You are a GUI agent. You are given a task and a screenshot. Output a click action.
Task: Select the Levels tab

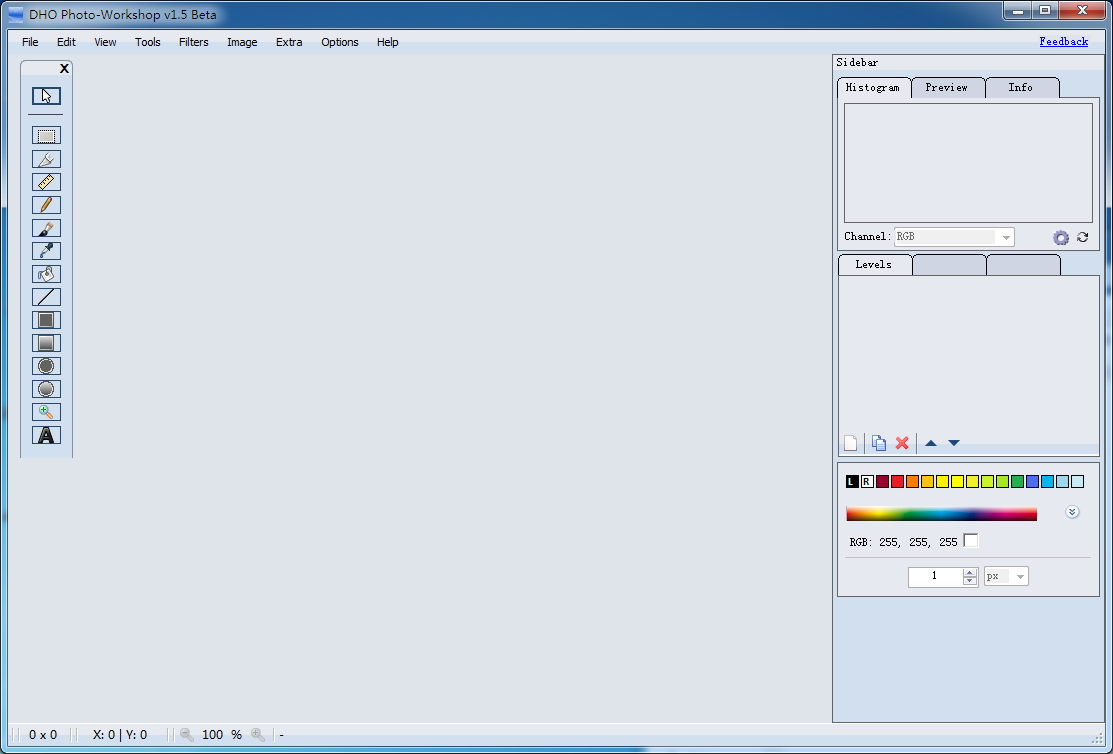click(x=874, y=264)
